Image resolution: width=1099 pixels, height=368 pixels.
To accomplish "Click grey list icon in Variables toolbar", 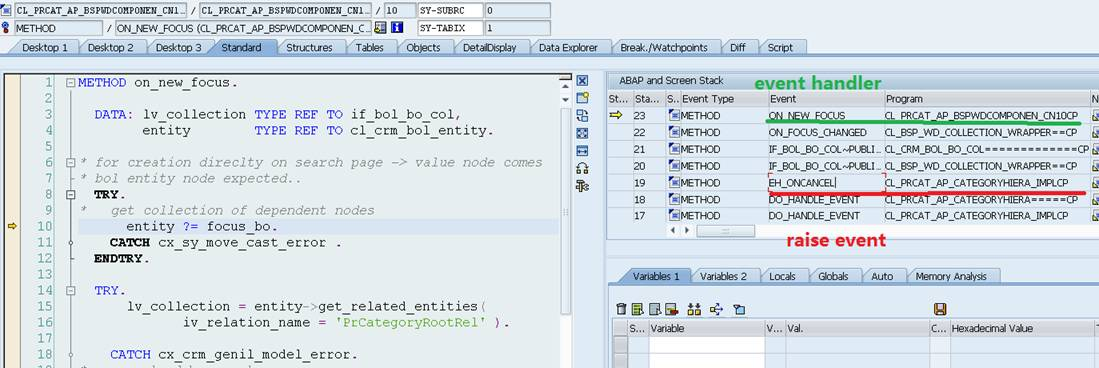I will tap(655, 309).
